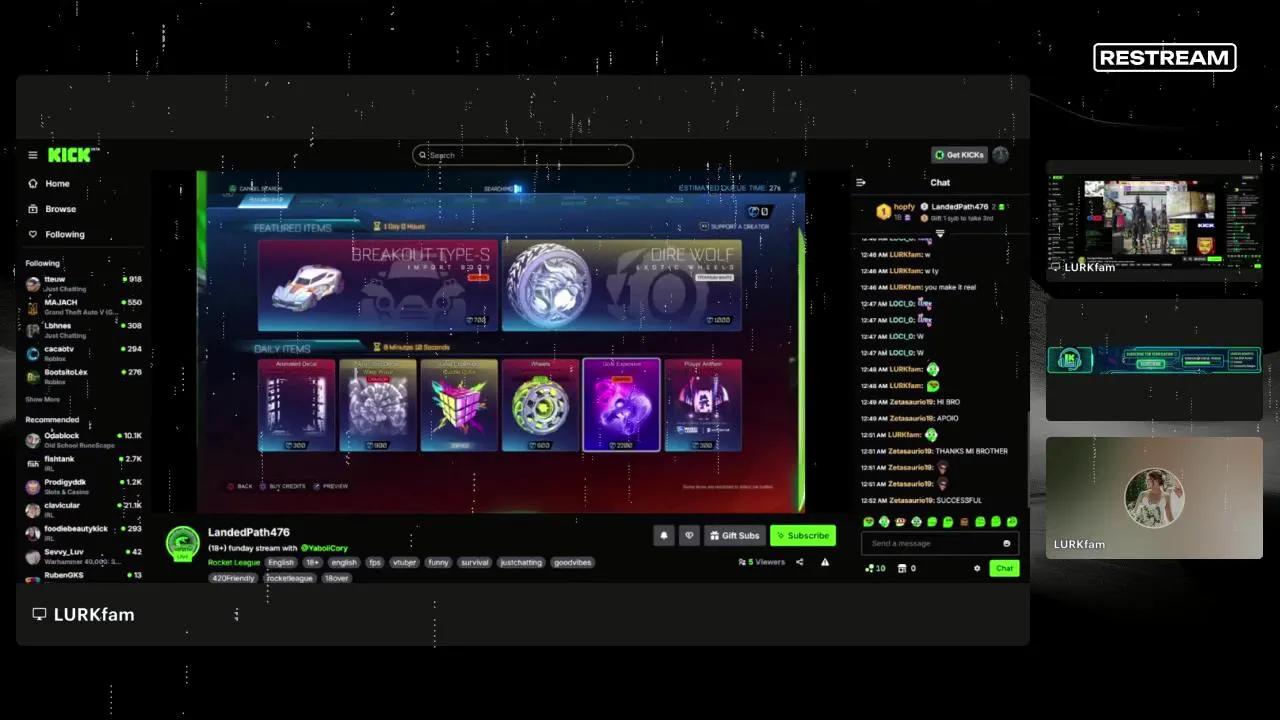This screenshot has height=720, width=1280.
Task: Select the survival stream tag
Action: (475, 562)
